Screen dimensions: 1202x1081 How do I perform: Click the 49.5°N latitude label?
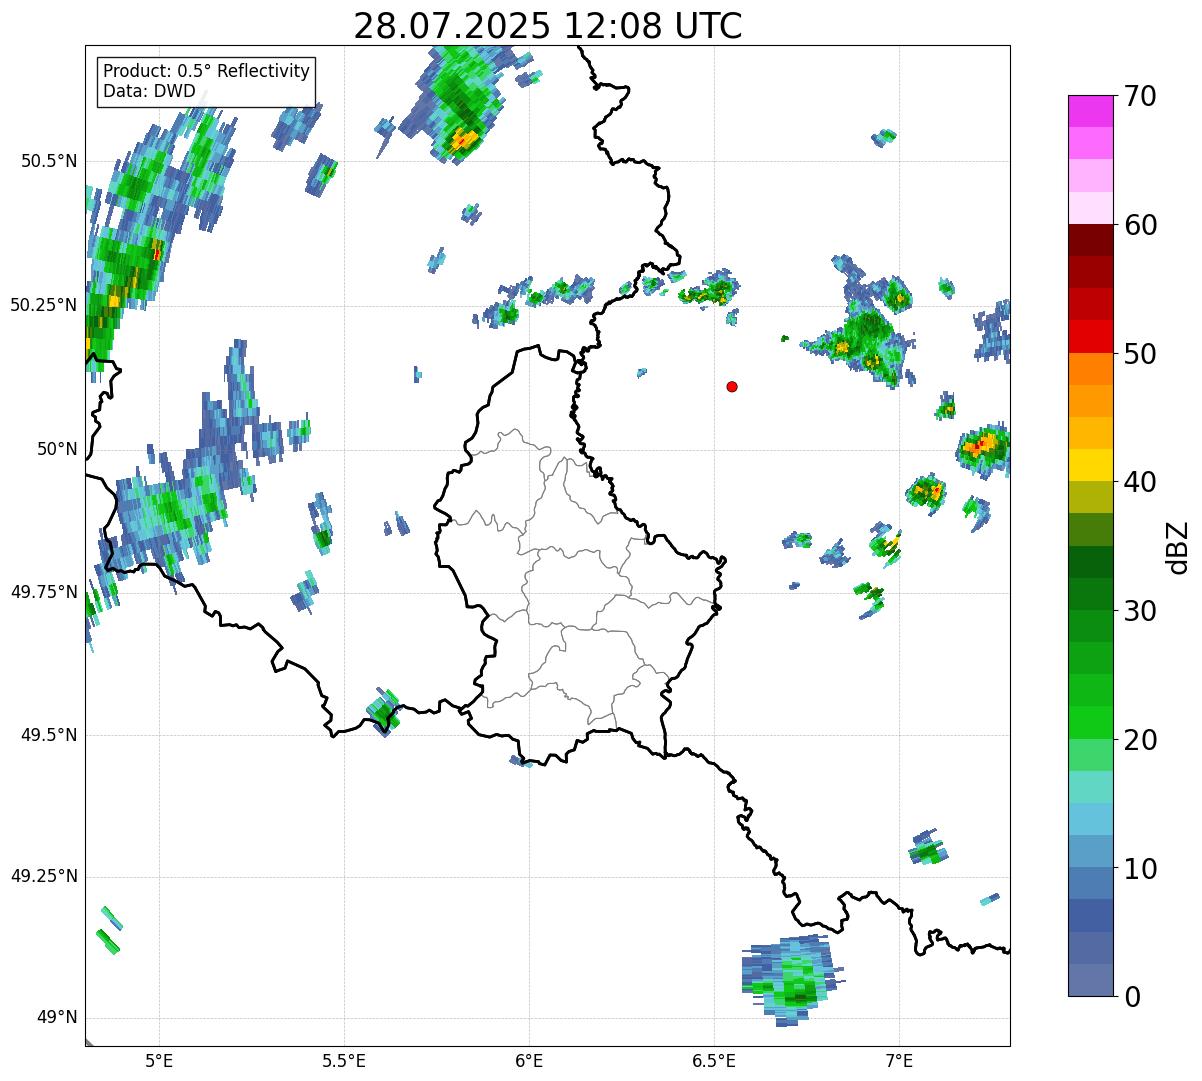[48, 735]
